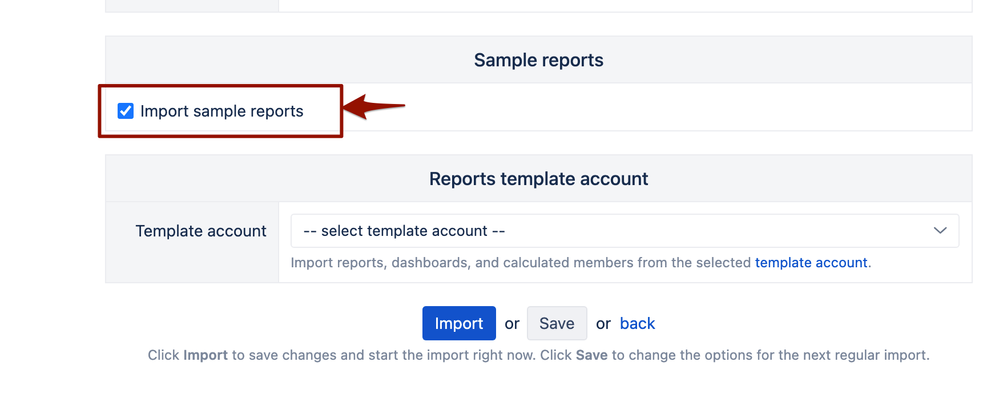
Task: Go back using the back link
Action: 637,323
